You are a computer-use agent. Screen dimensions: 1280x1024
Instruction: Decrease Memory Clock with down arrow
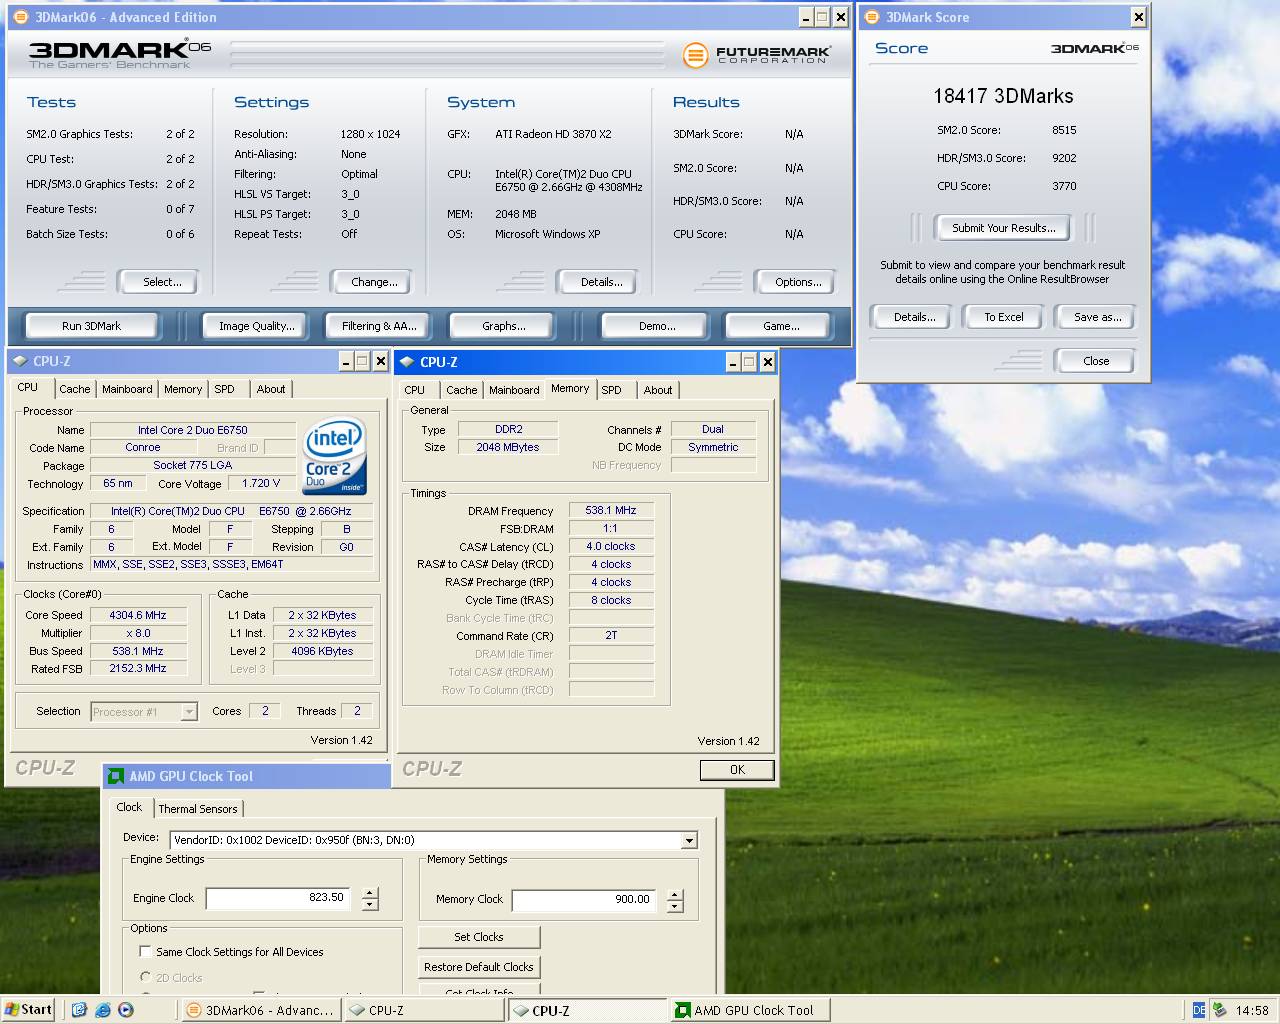pyautogui.click(x=675, y=907)
